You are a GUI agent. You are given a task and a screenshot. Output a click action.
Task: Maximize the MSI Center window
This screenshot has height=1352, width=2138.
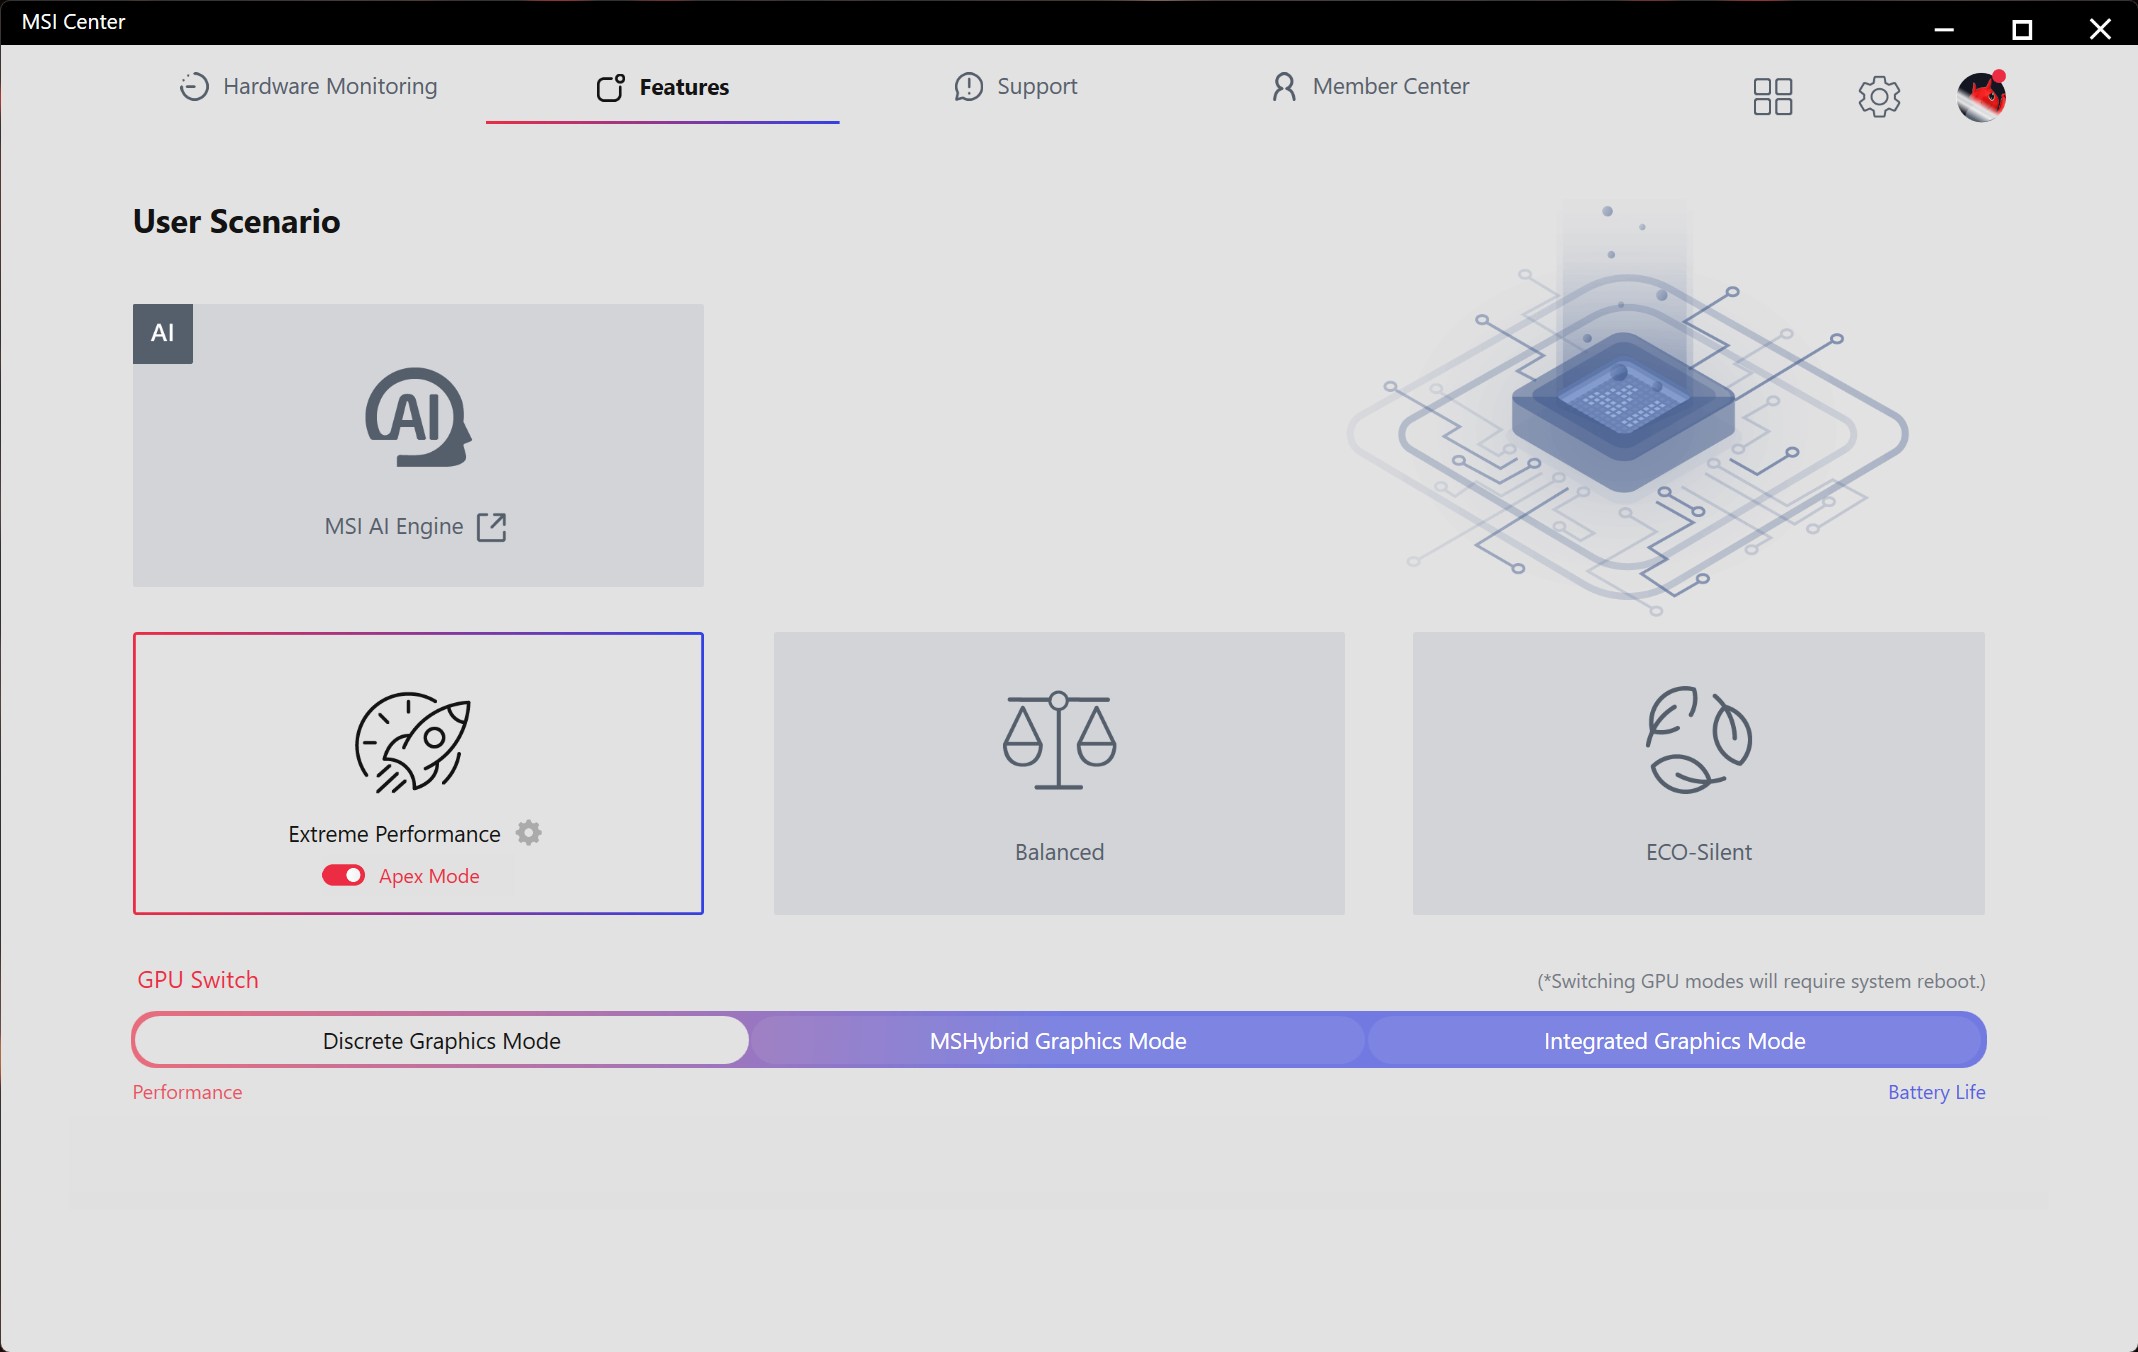point(2022,29)
